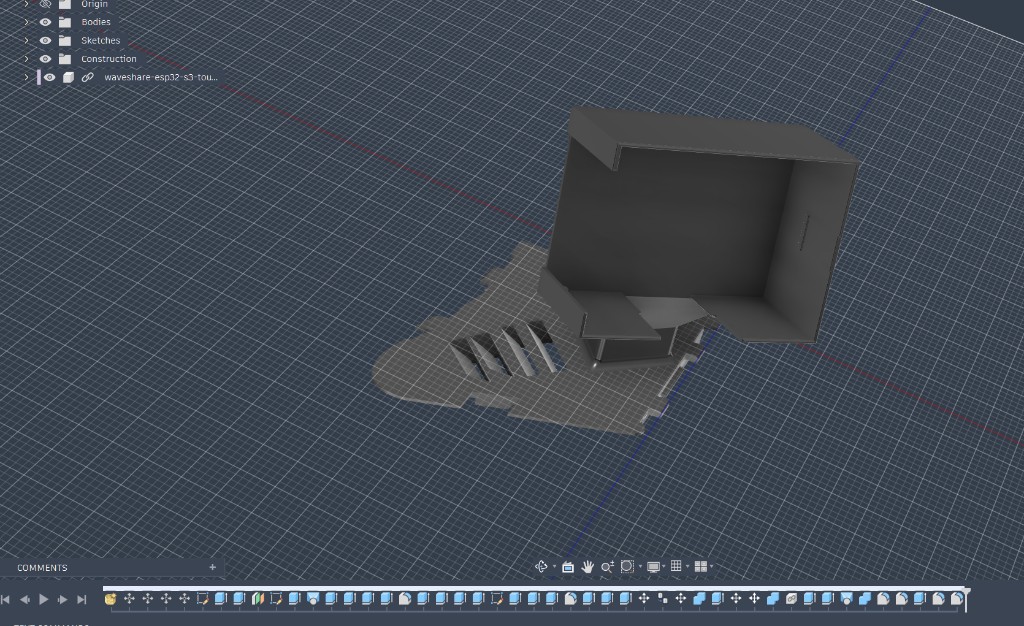This screenshot has width=1024, height=626.
Task: Expand the Sketches folder
Action: click(x=26, y=40)
